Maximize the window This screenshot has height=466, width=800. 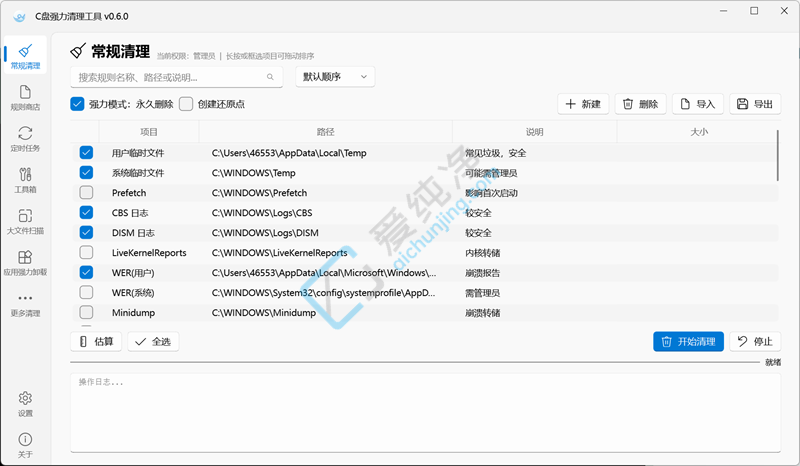[754, 11]
